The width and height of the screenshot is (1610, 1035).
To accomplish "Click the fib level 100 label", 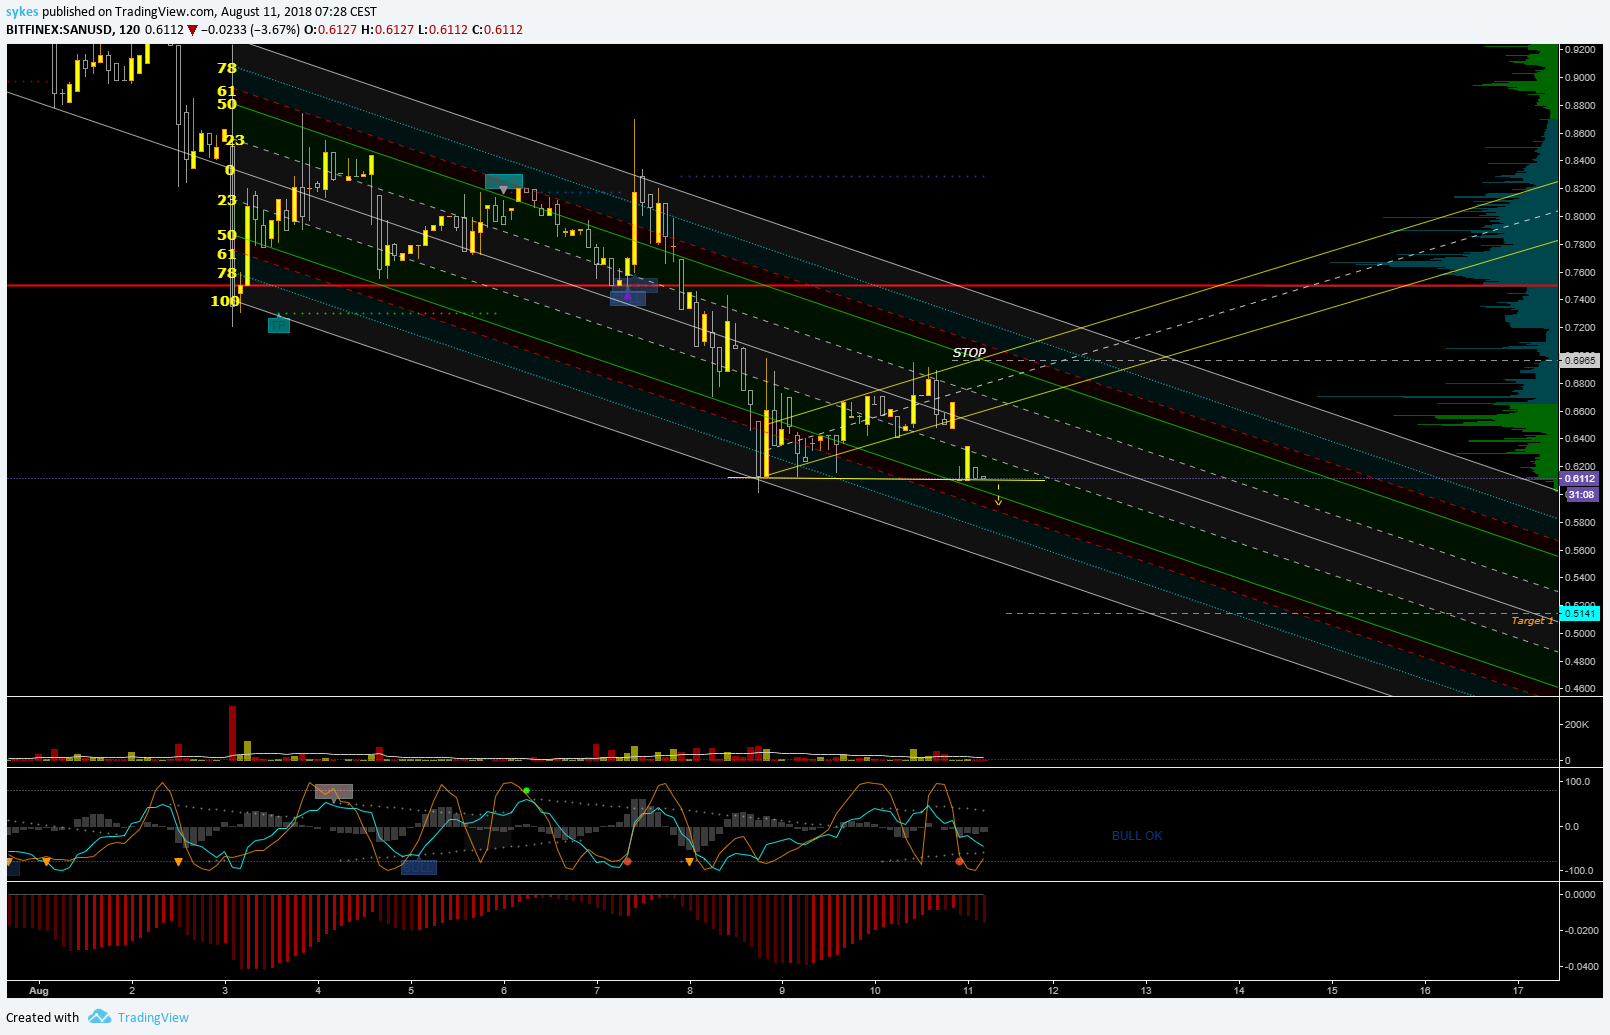I will point(225,301).
